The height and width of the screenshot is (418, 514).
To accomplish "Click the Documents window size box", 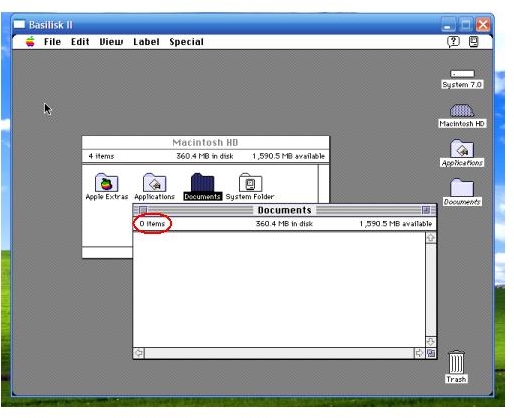I will 431,353.
